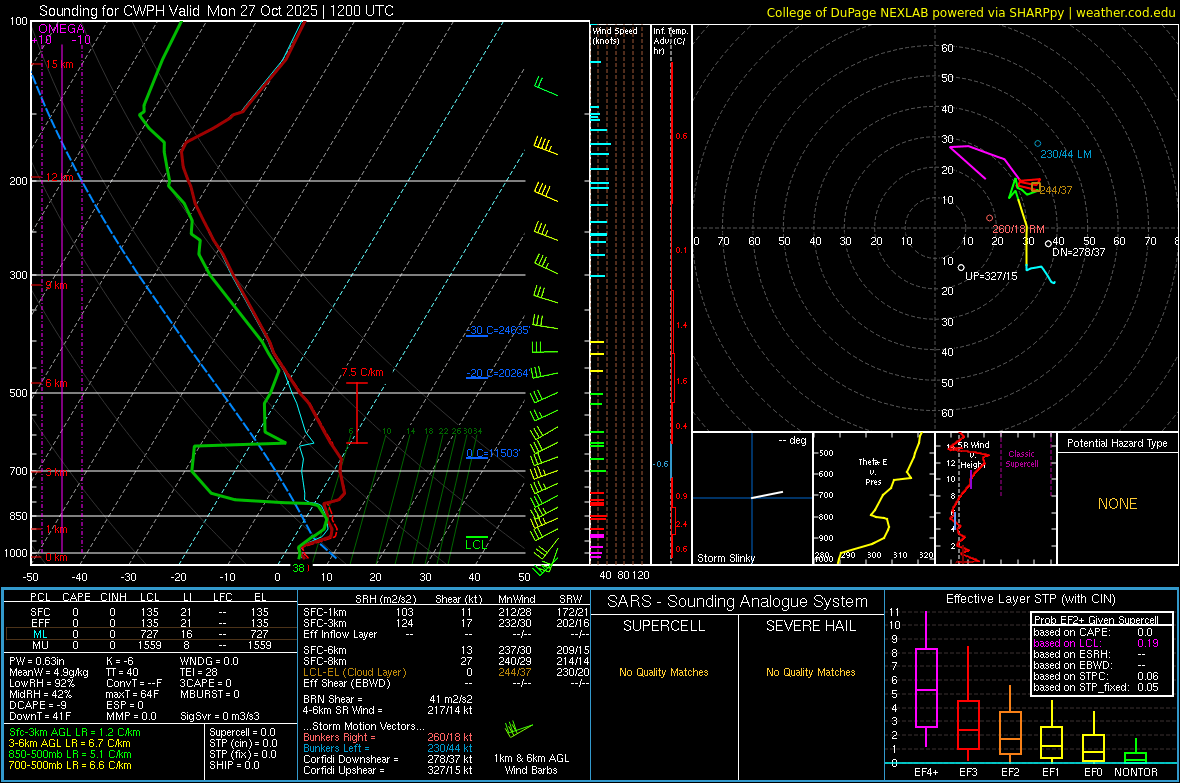Click the Corfidi downshear DN circle marker

pyautogui.click(x=1048, y=244)
